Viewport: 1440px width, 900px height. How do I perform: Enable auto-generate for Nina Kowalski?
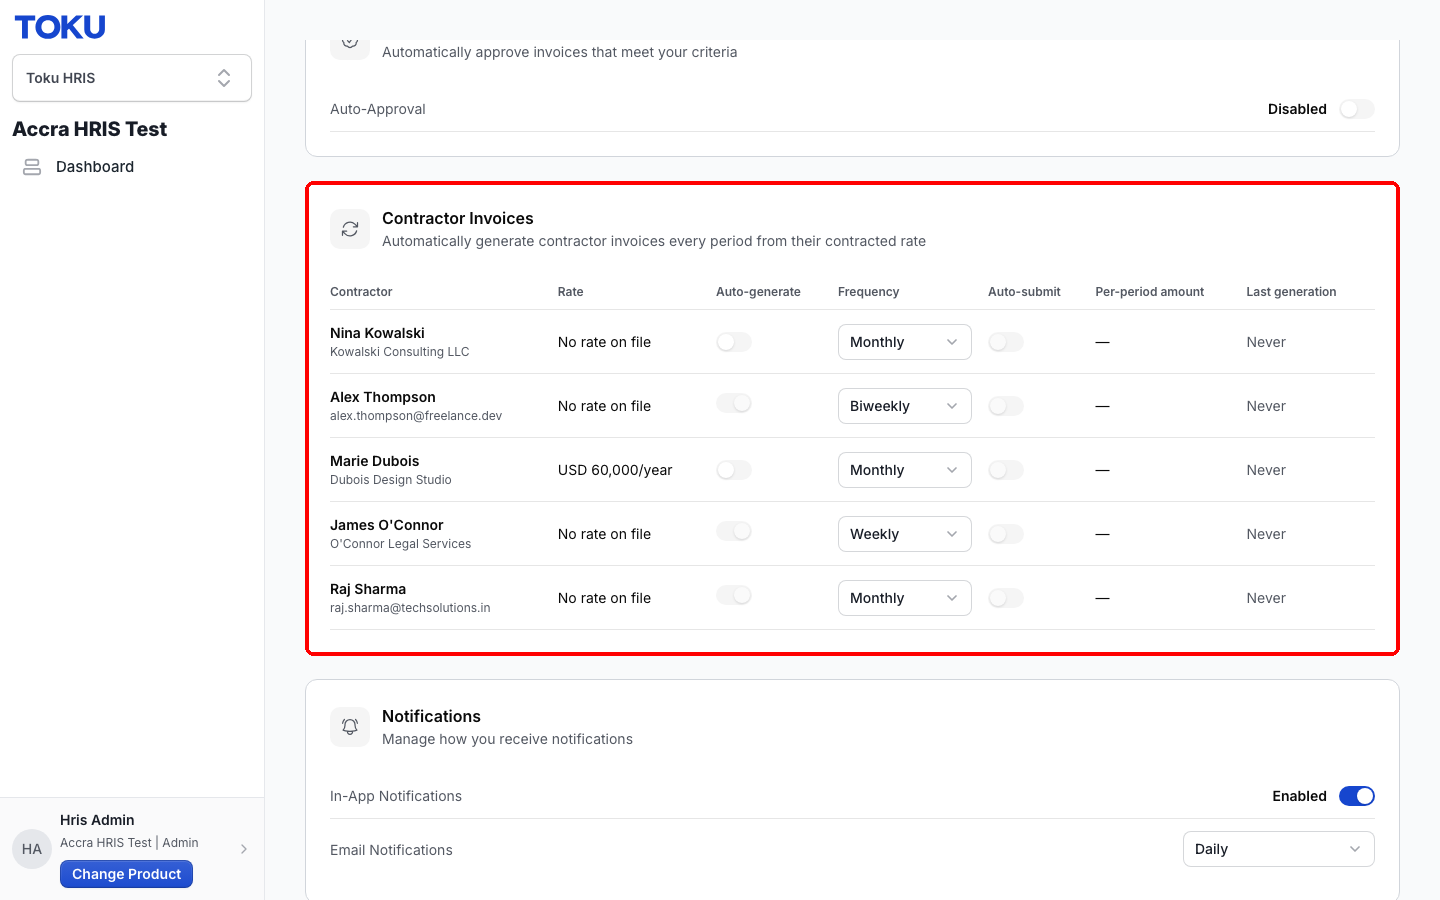(x=734, y=342)
